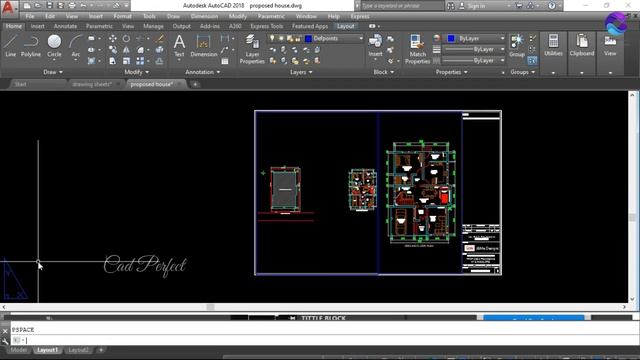The height and width of the screenshot is (360, 640).
Task: Click the Save icon in quick access toolbar
Action: click(49, 6)
